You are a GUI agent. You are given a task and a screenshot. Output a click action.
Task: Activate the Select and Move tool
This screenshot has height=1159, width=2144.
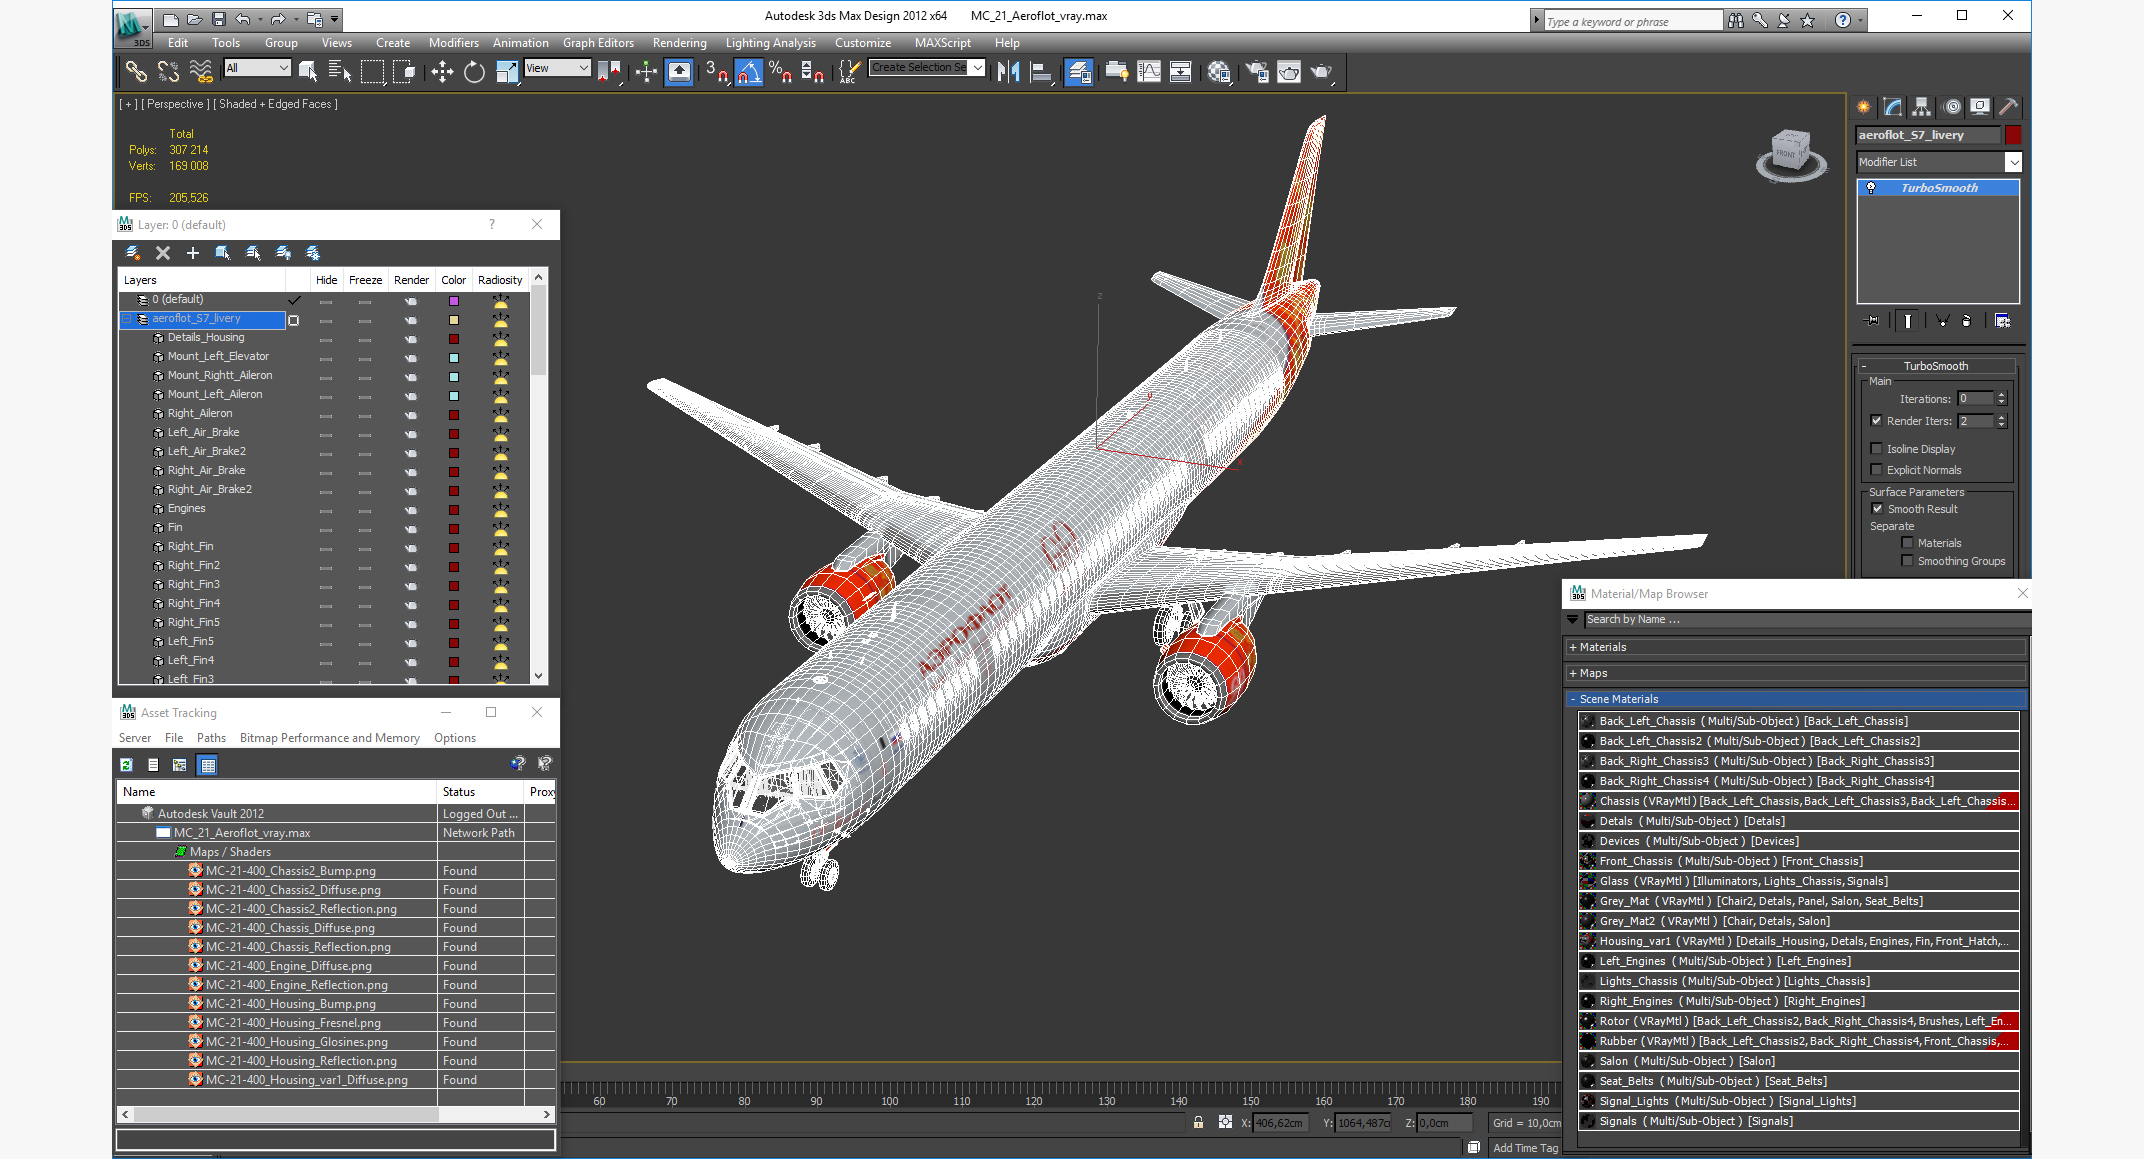tap(442, 71)
